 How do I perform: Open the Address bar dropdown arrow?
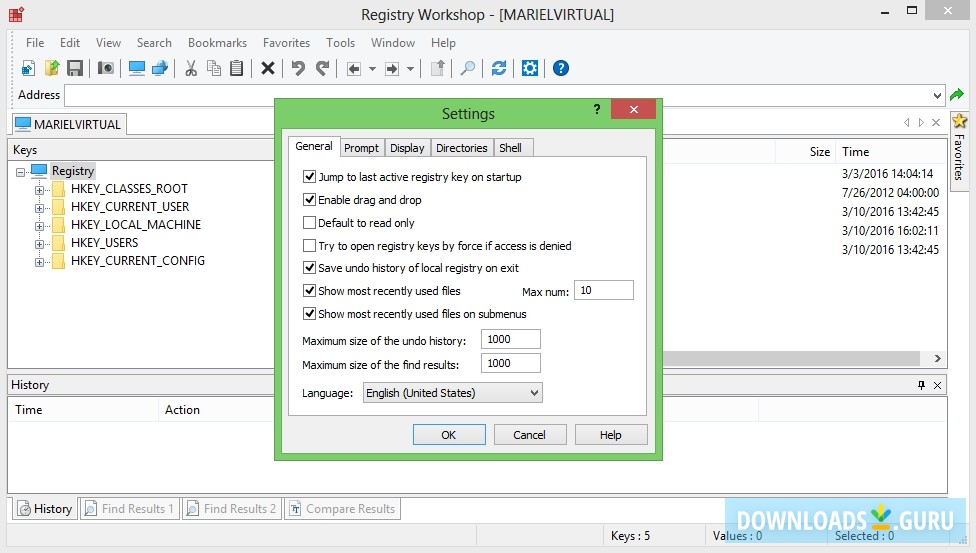pos(937,95)
